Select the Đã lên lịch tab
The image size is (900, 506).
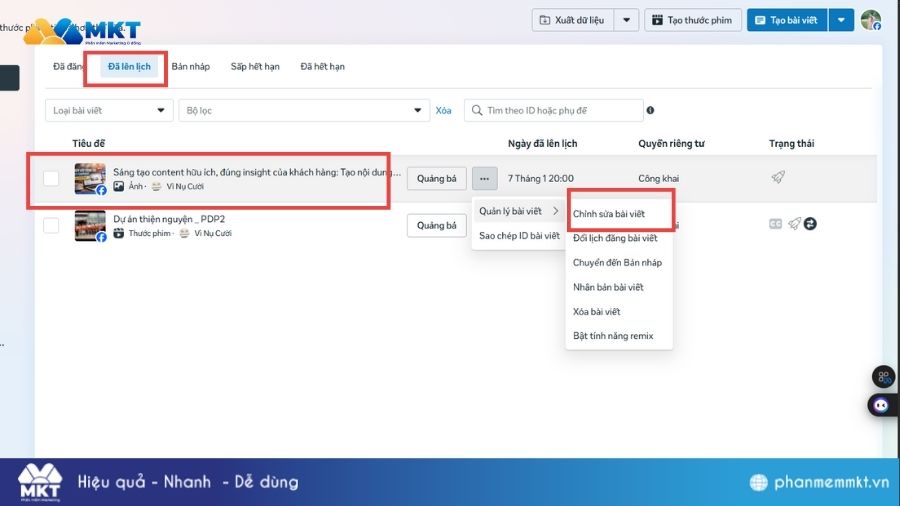point(129,67)
